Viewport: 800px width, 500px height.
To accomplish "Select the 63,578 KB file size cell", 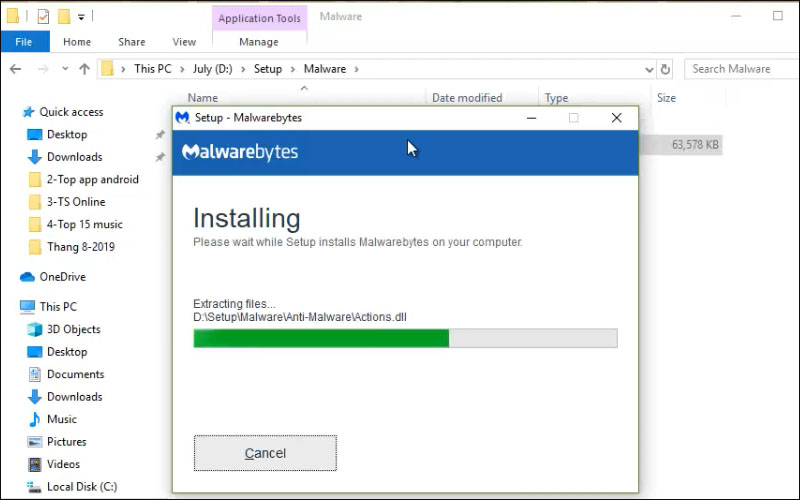I will coord(694,145).
